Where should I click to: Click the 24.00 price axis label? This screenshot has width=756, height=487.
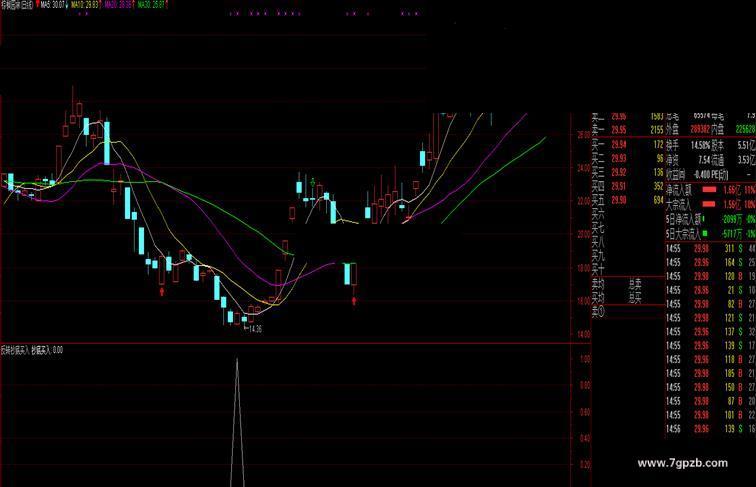point(584,168)
